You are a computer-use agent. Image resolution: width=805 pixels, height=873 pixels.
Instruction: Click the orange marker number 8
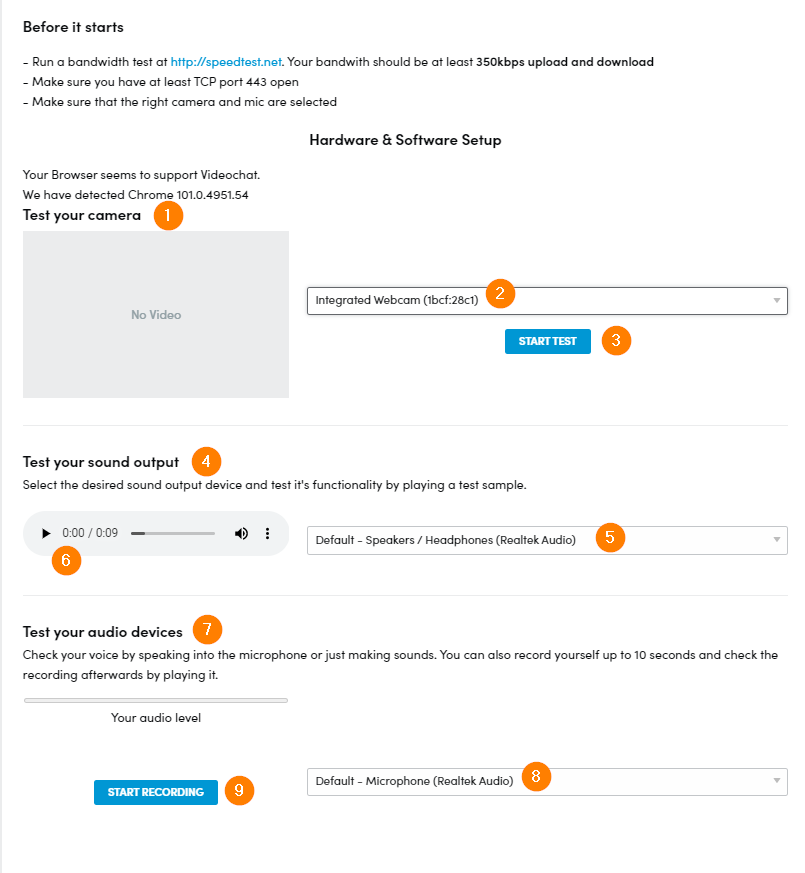[x=537, y=776]
